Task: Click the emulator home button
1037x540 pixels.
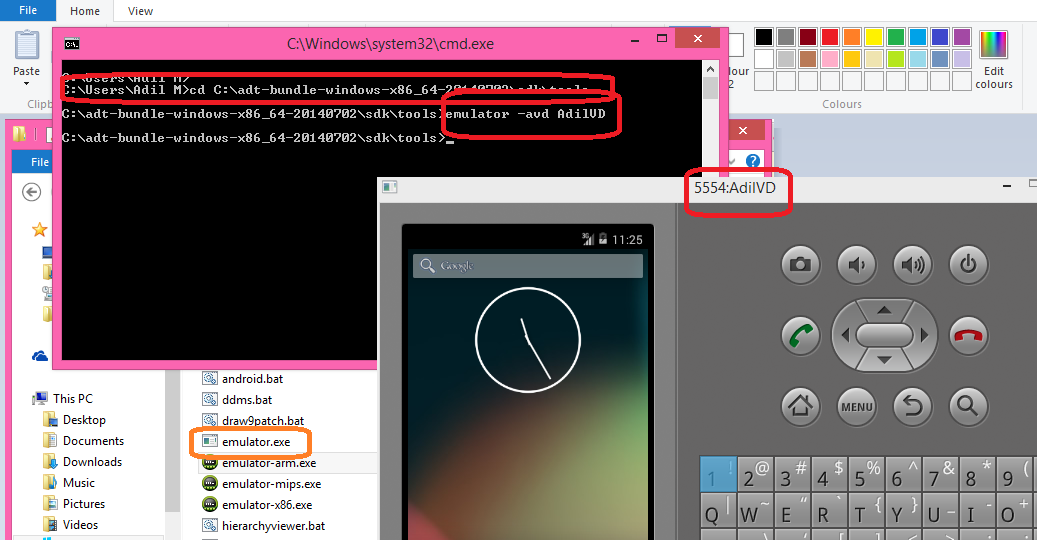Action: (x=800, y=406)
